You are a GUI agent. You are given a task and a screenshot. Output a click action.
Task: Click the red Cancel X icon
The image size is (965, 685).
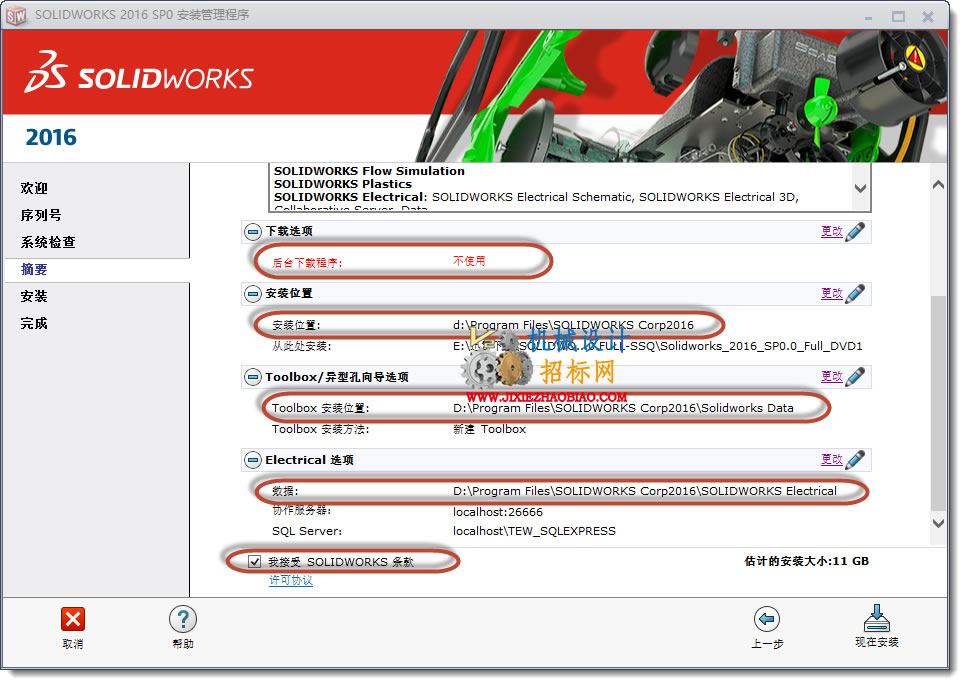[x=73, y=620]
